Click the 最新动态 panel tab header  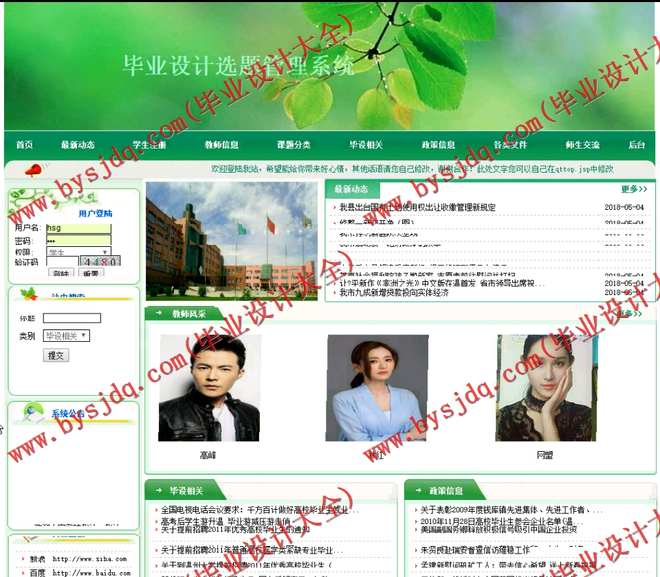[351, 189]
